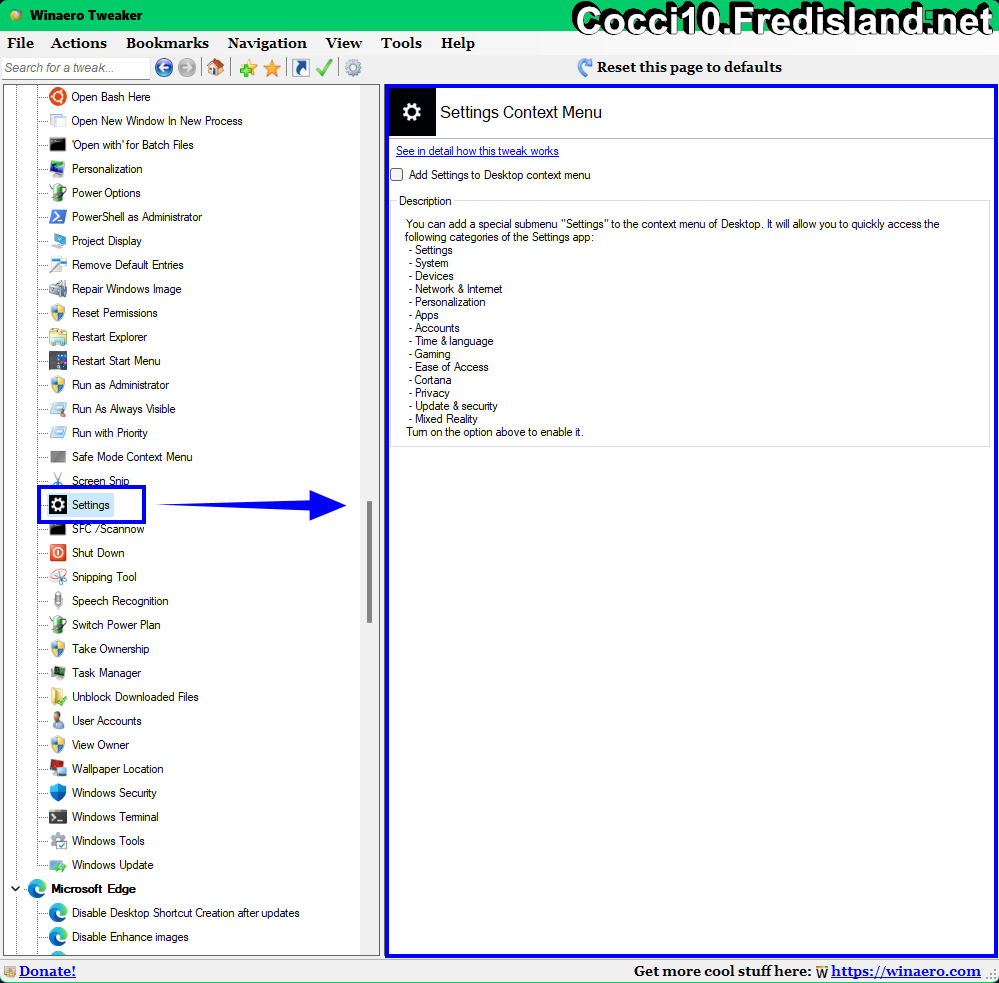Select 'Open with' for Batch Files item
Viewport: 999px width, 983px height.
click(133, 145)
